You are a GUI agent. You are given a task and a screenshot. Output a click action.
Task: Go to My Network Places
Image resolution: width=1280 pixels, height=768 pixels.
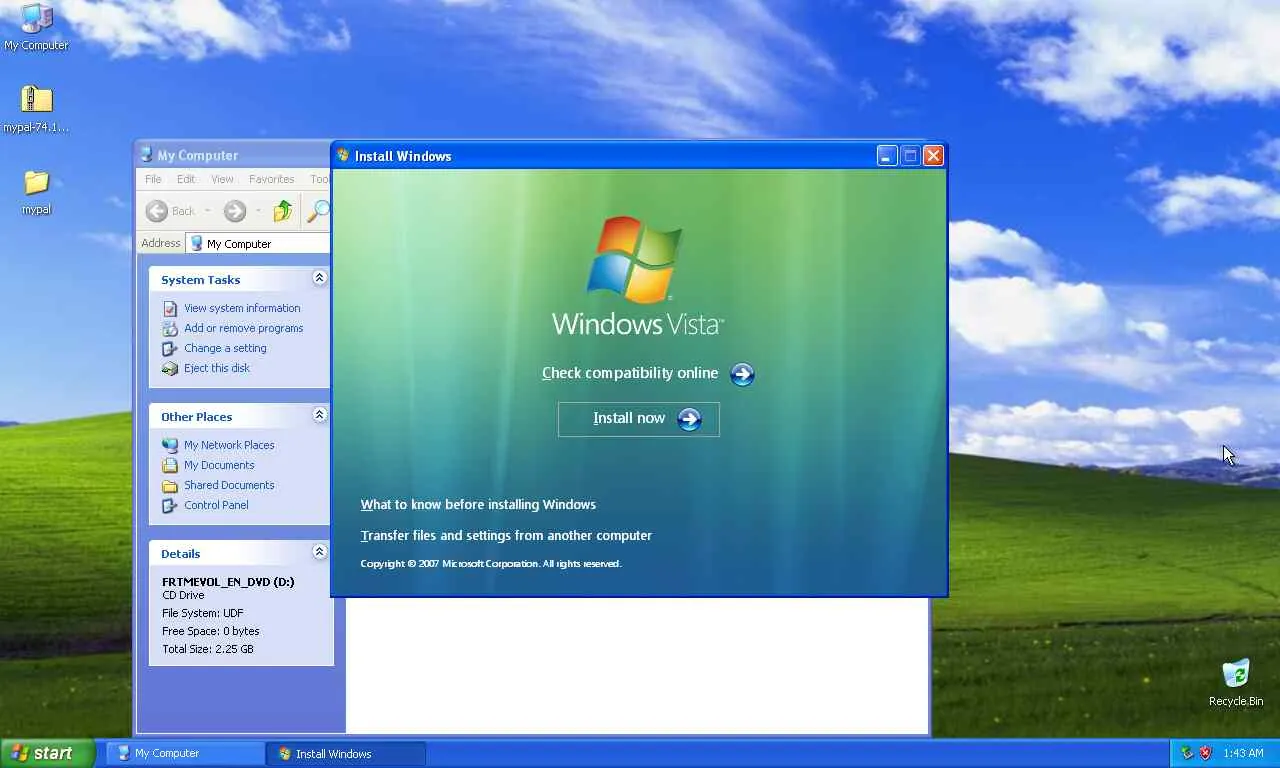click(229, 445)
